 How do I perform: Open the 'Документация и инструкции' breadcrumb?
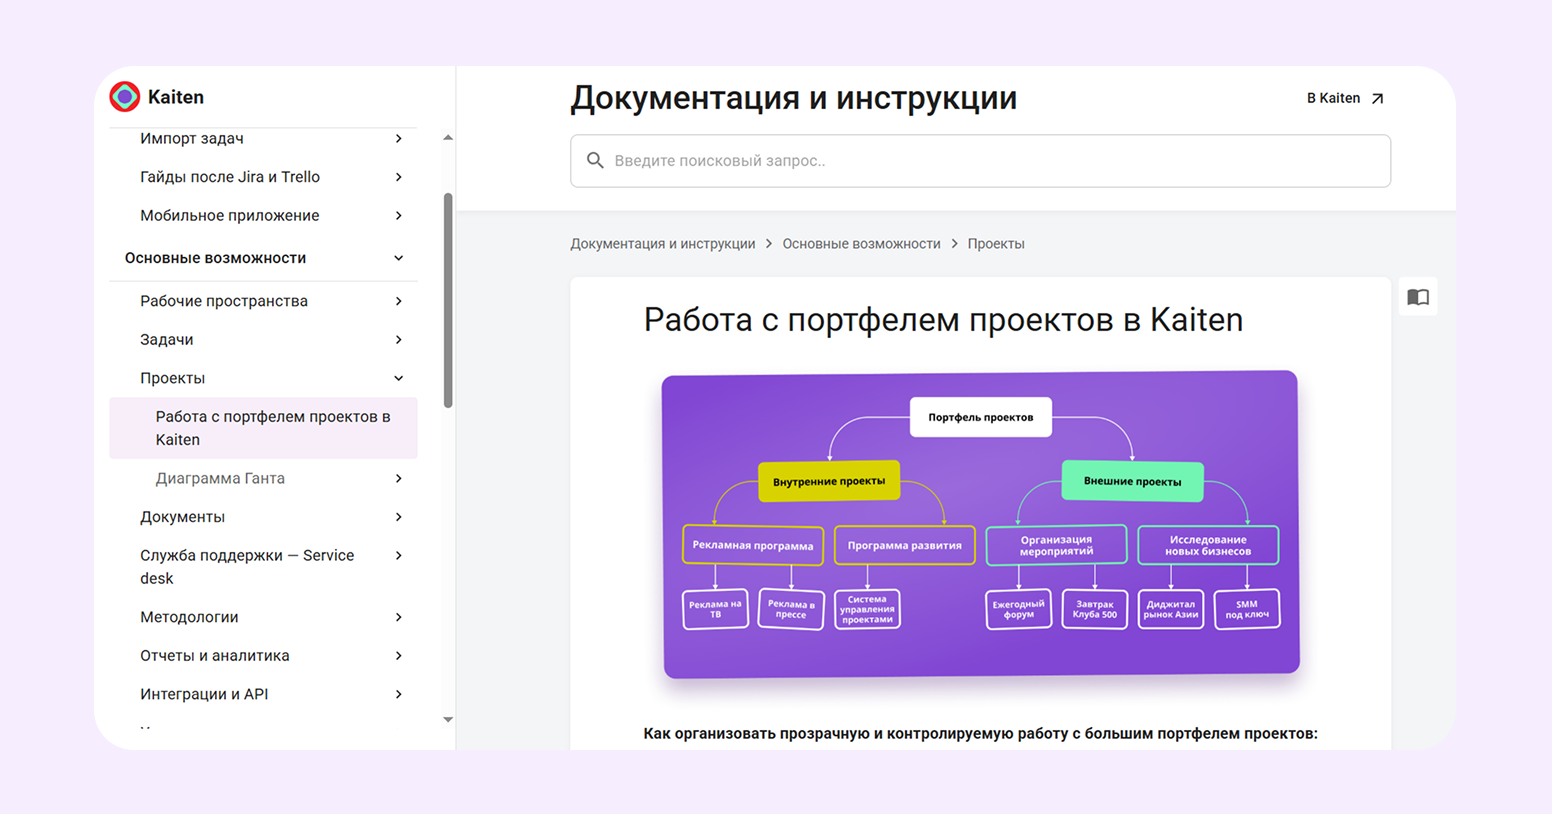[x=662, y=243]
